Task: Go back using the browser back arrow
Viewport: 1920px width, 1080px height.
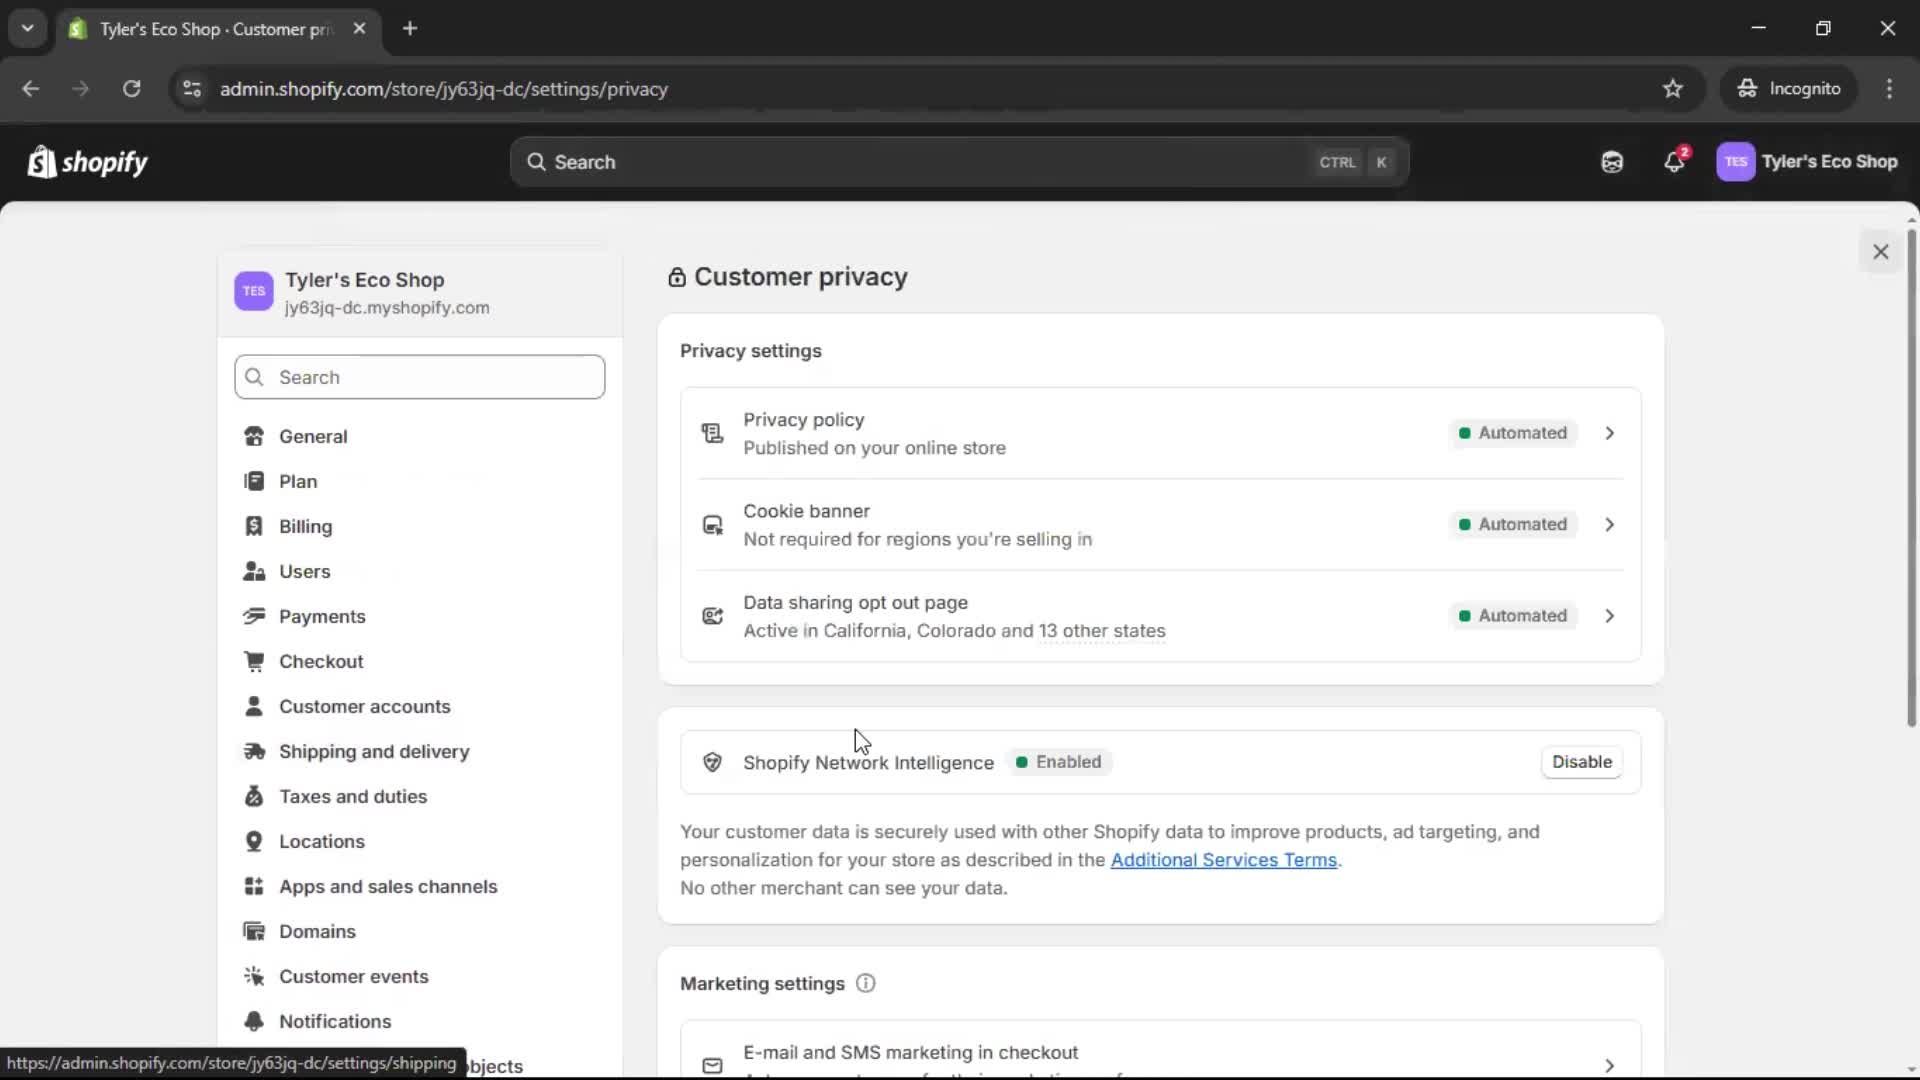Action: point(31,89)
